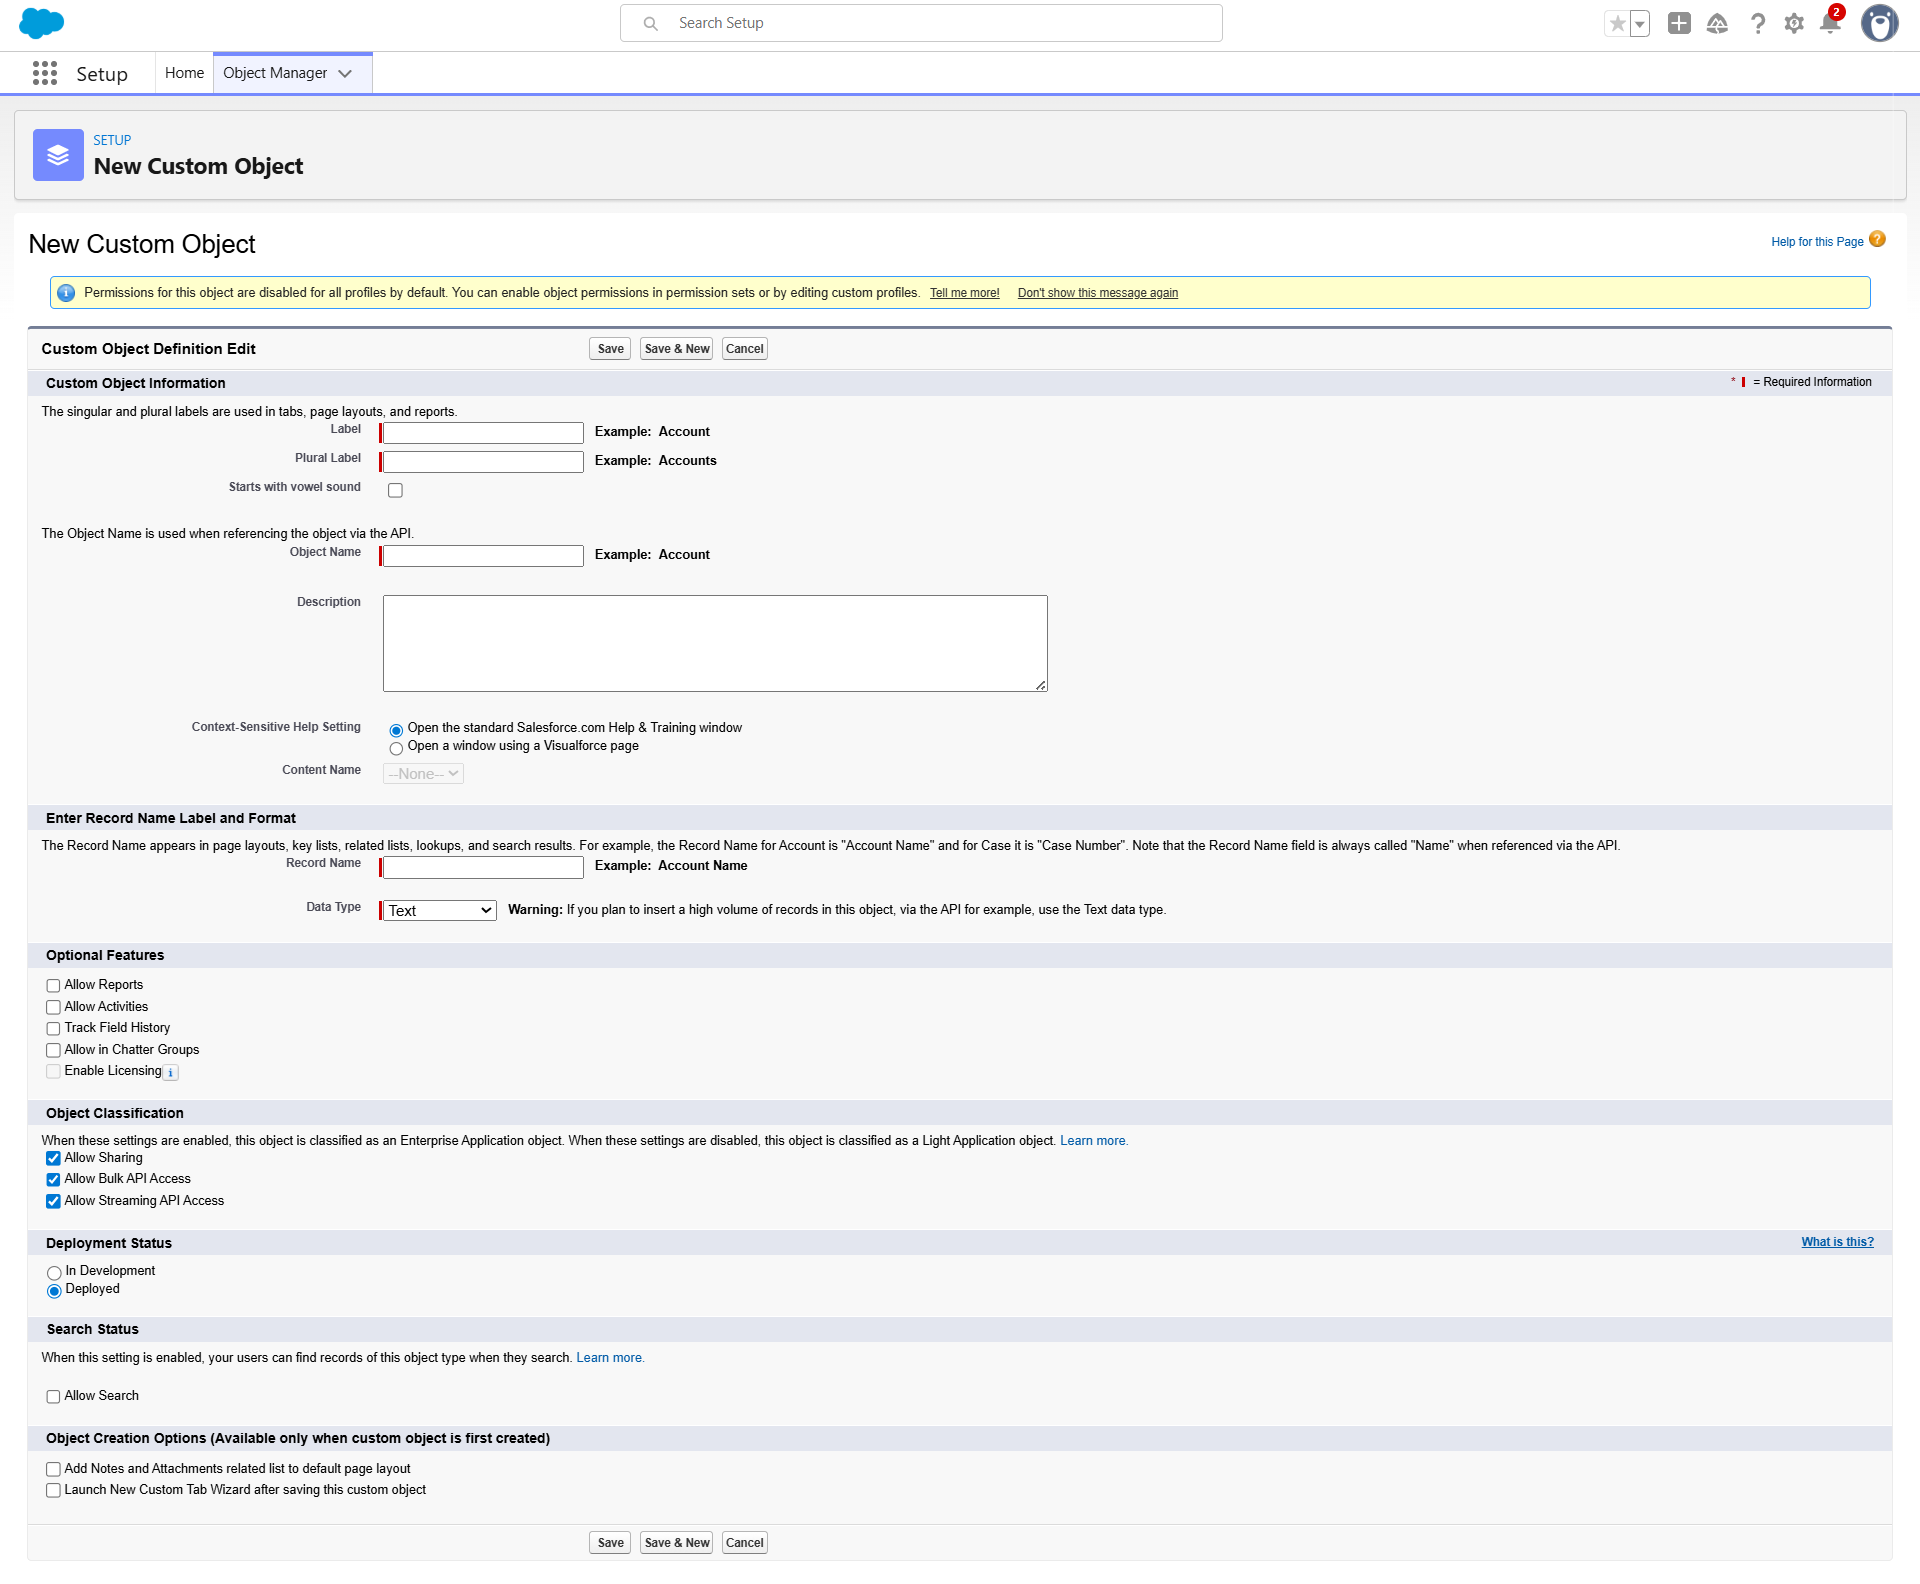Open the user profile avatar
The height and width of the screenshot is (1584, 1920).
1879,23
